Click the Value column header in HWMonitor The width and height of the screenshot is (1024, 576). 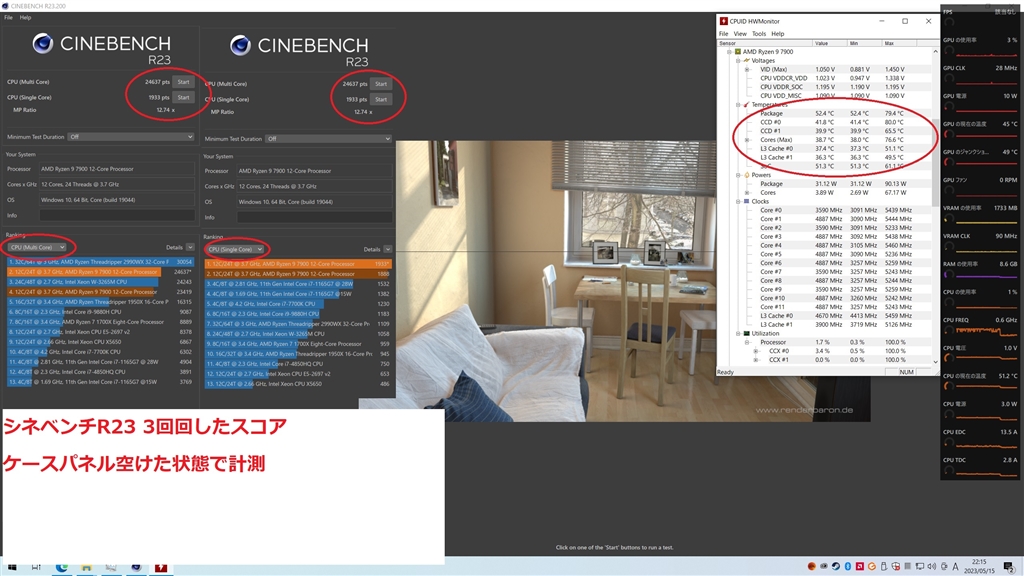pyautogui.click(x=830, y=43)
